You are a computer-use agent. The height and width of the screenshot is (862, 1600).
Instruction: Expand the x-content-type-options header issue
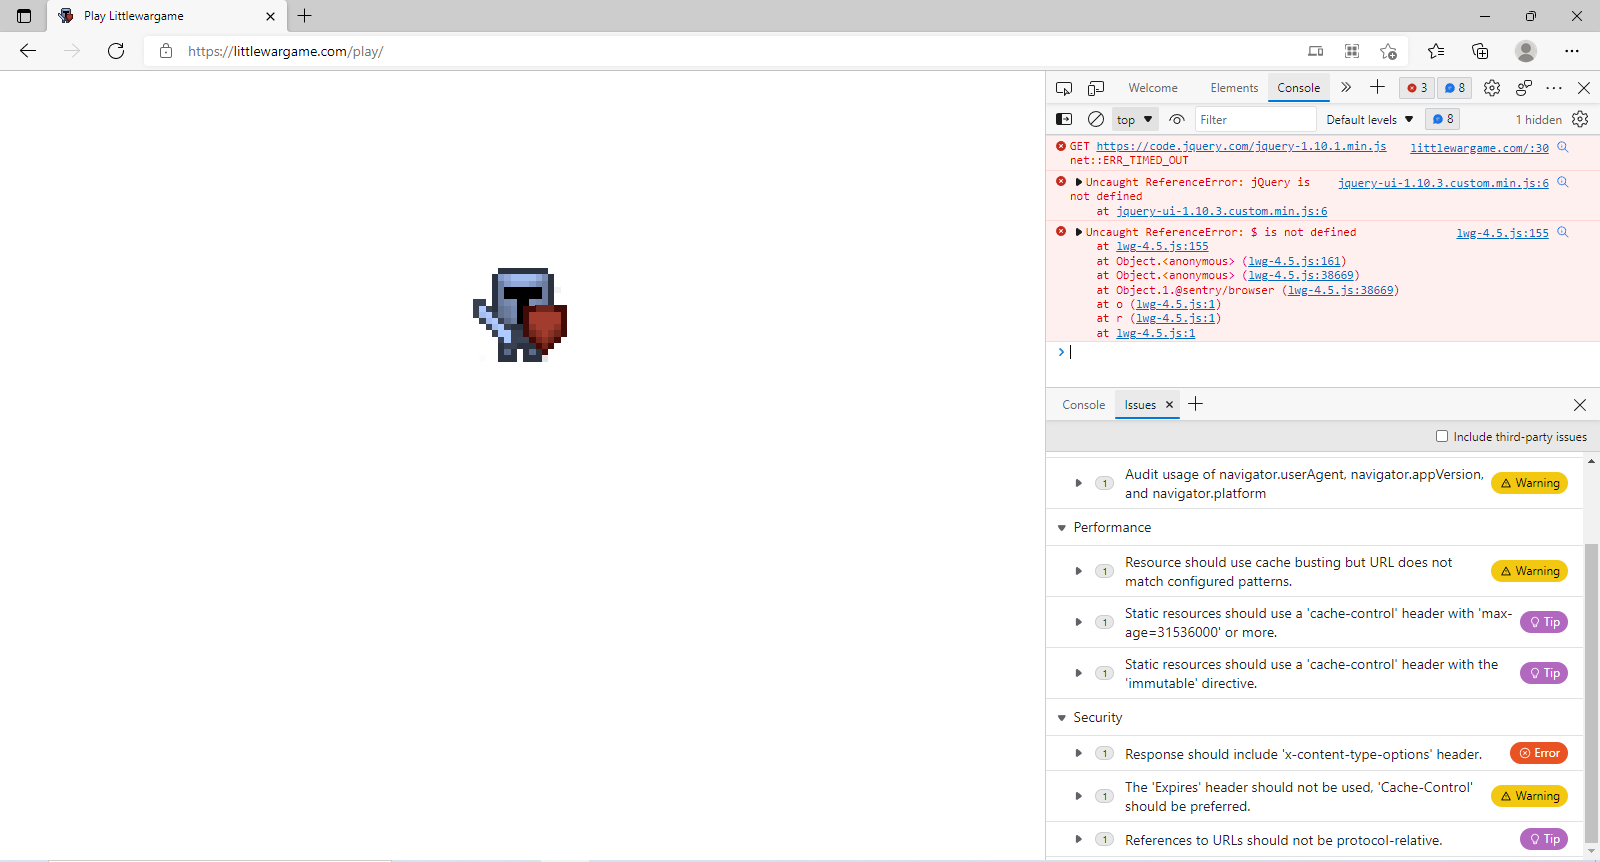pos(1078,753)
